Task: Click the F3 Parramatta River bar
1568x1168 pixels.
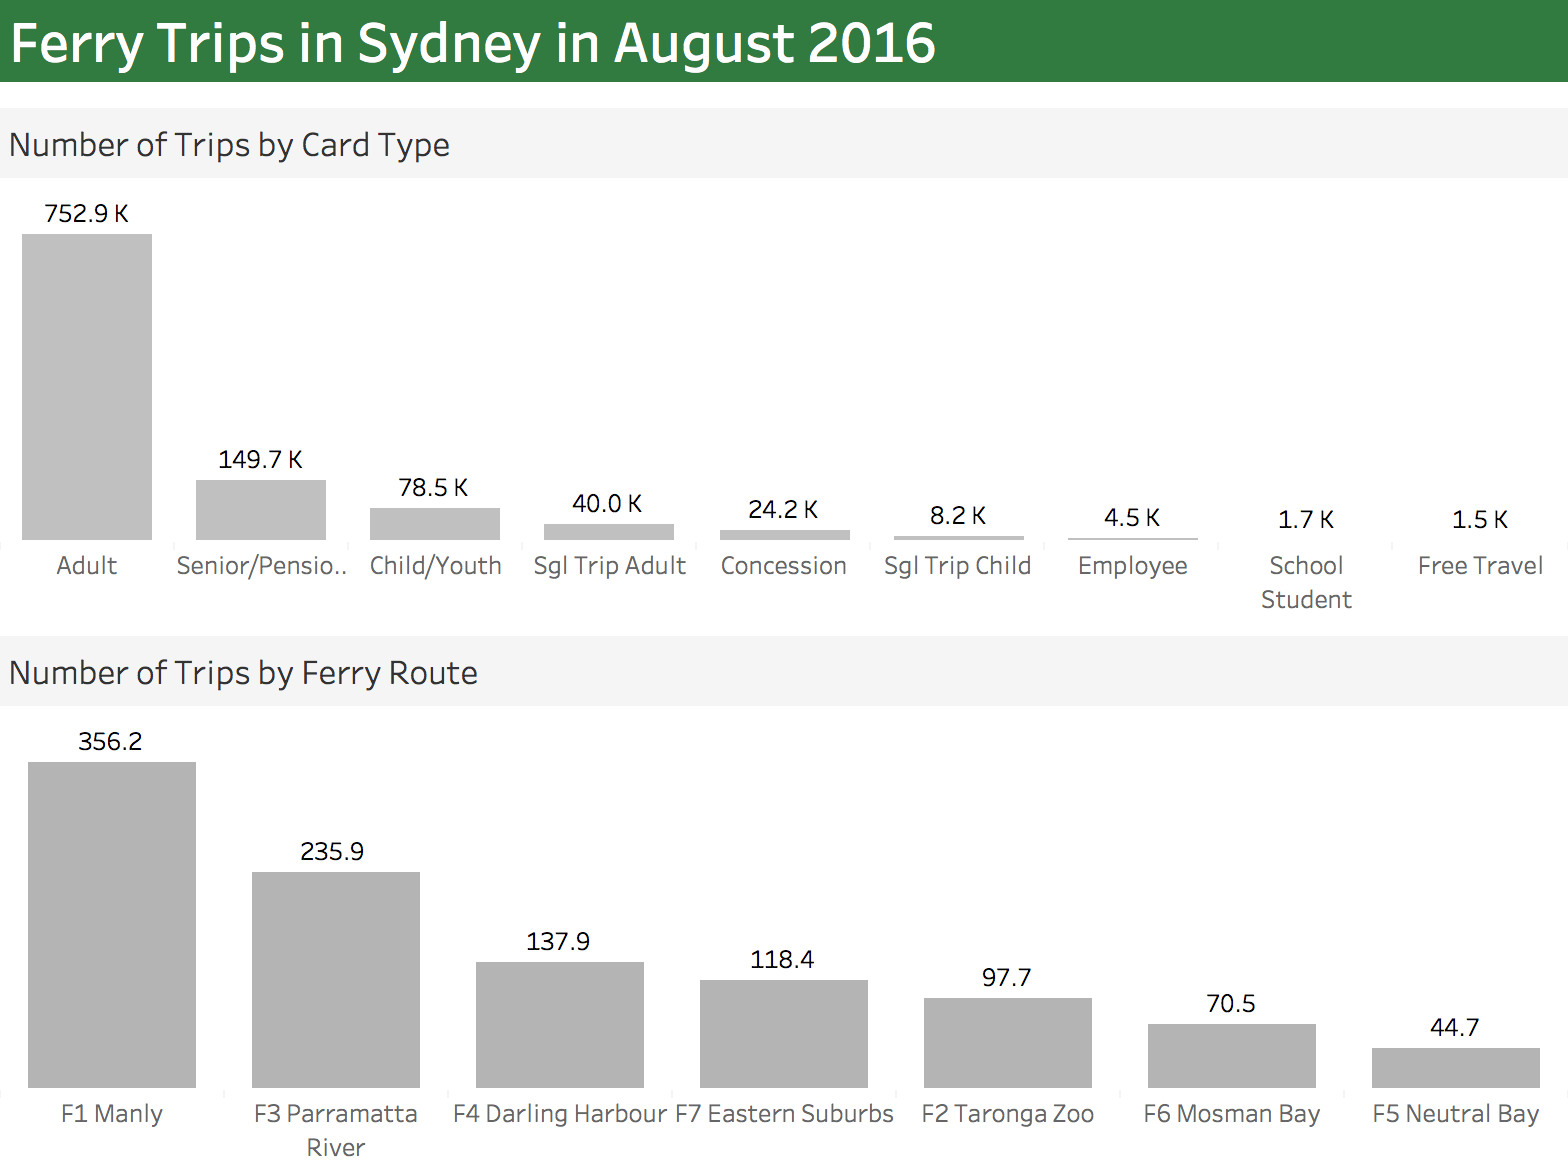Action: [336, 980]
